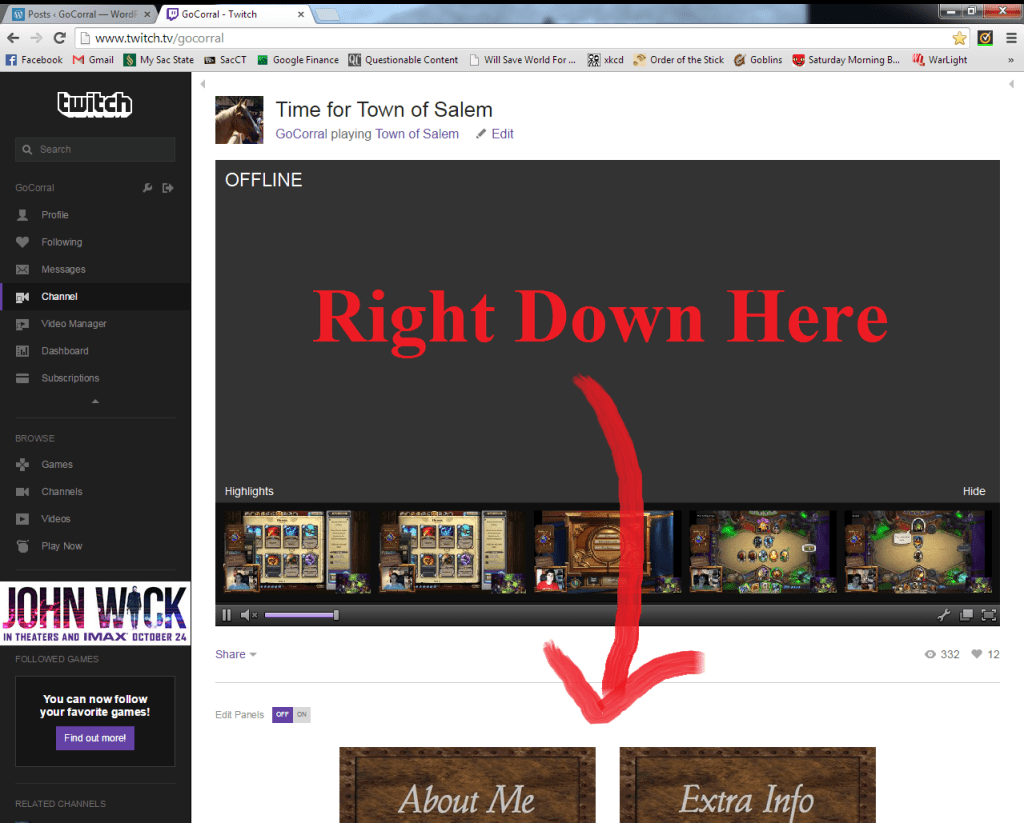Open account settings wrench icon in sidebar
This screenshot has width=1024, height=823.
148,188
